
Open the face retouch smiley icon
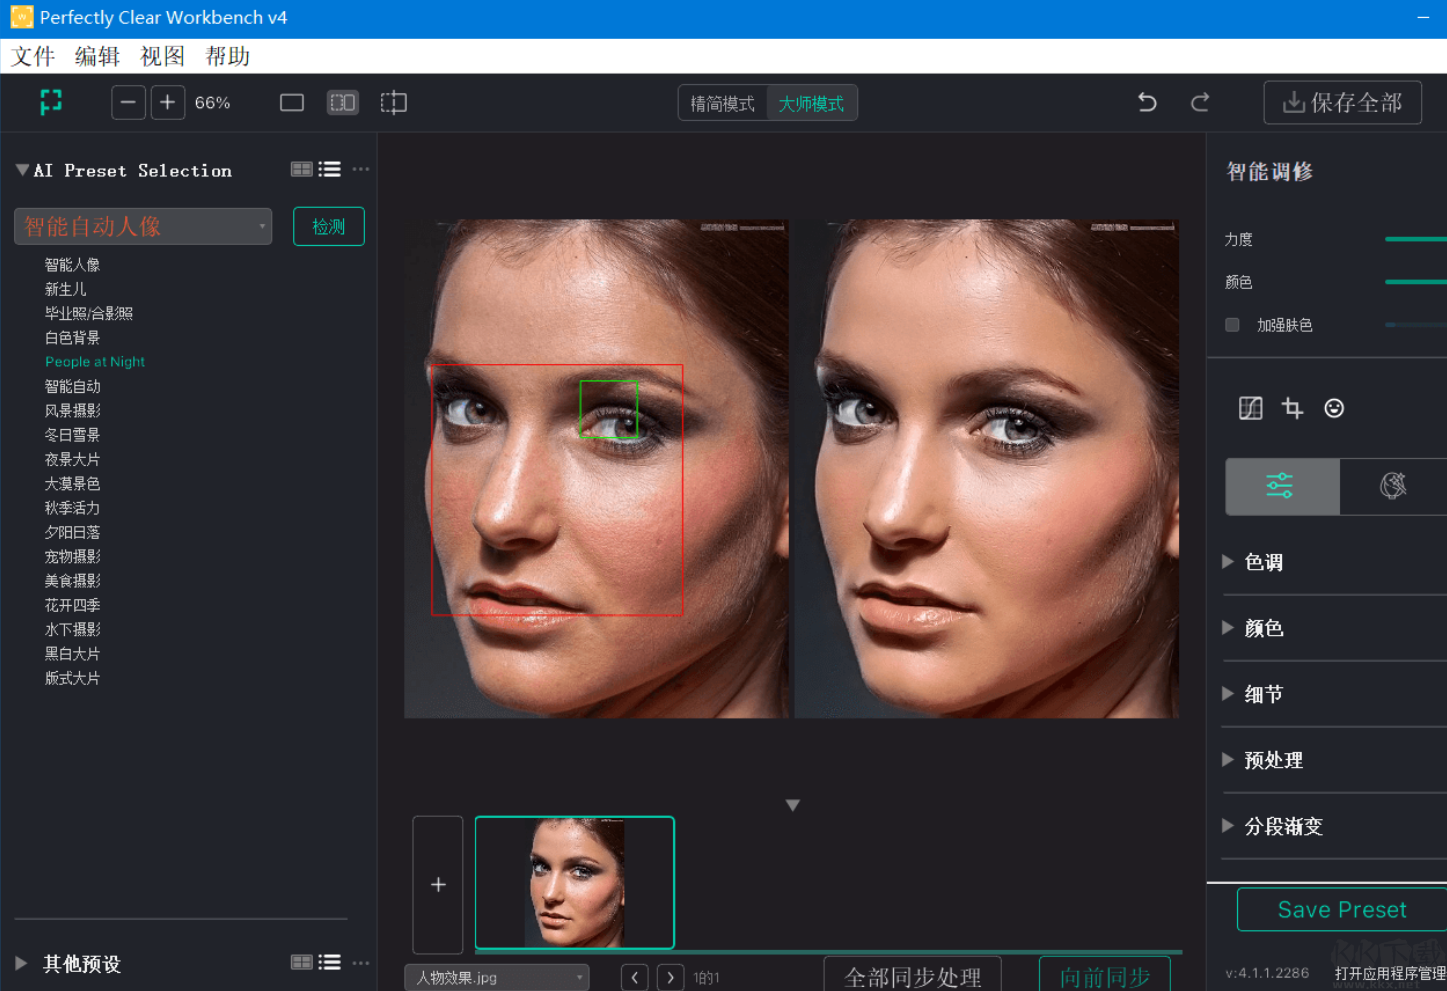[x=1334, y=408]
